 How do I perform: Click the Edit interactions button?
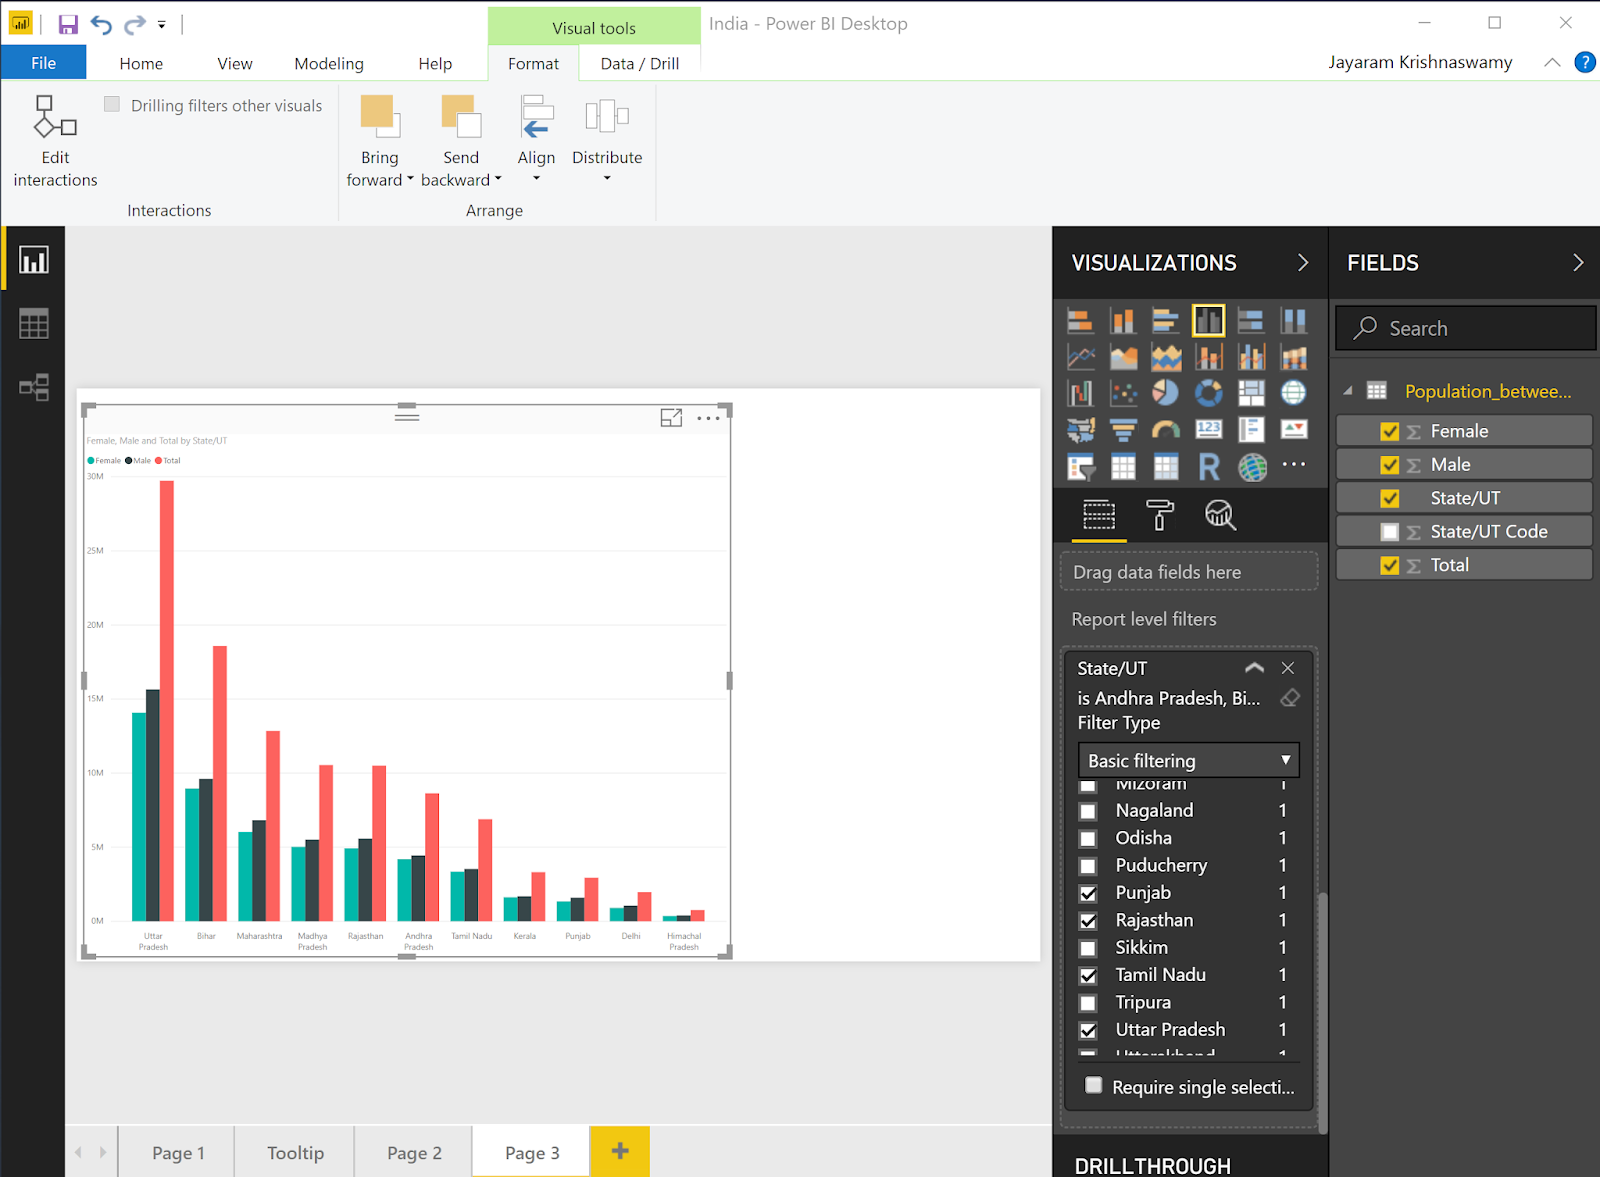click(55, 138)
